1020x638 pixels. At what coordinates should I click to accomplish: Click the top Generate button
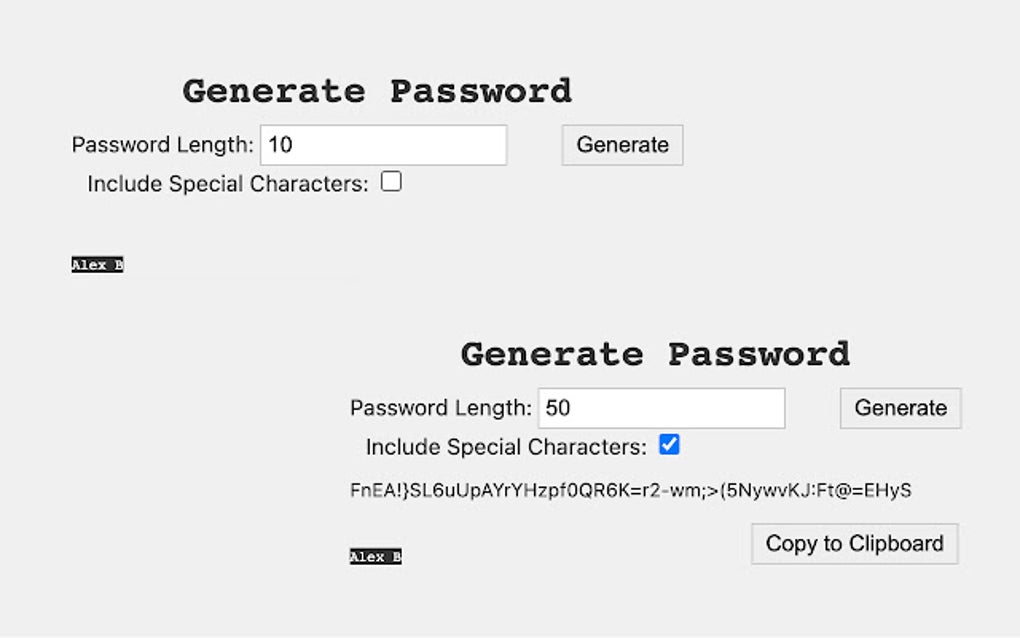point(621,145)
